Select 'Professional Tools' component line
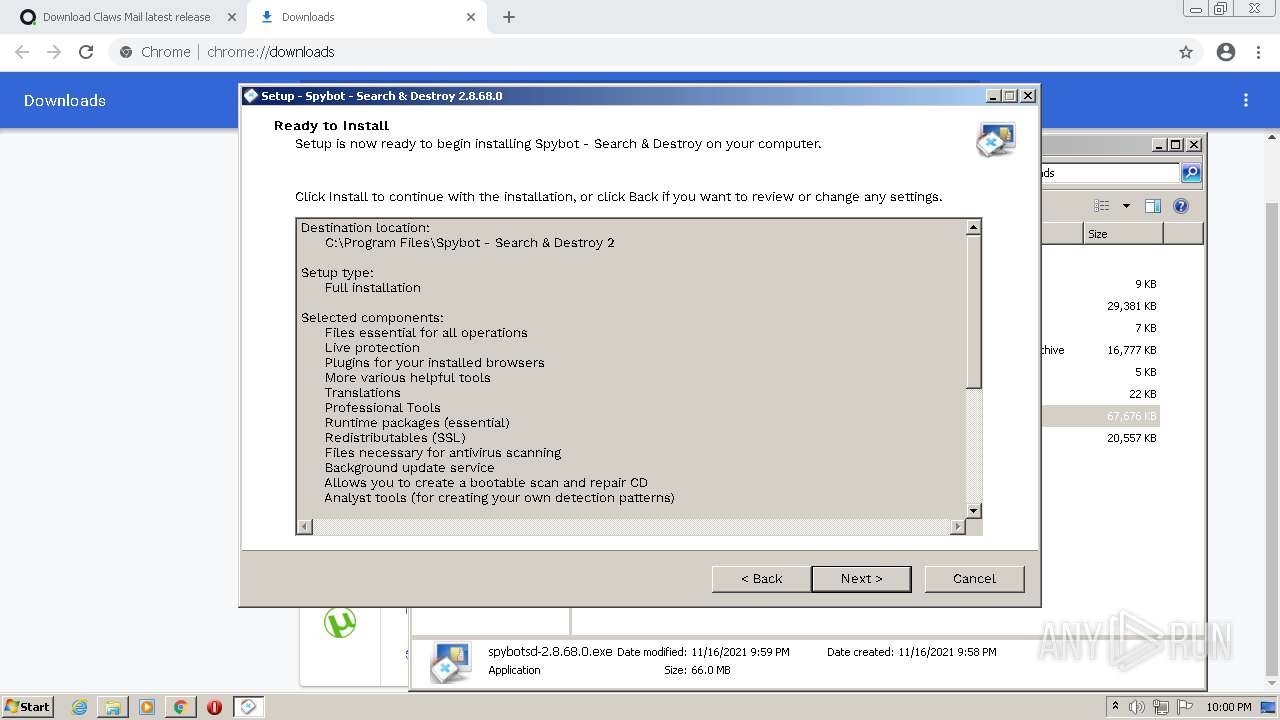The width and height of the screenshot is (1280, 720). (383, 408)
